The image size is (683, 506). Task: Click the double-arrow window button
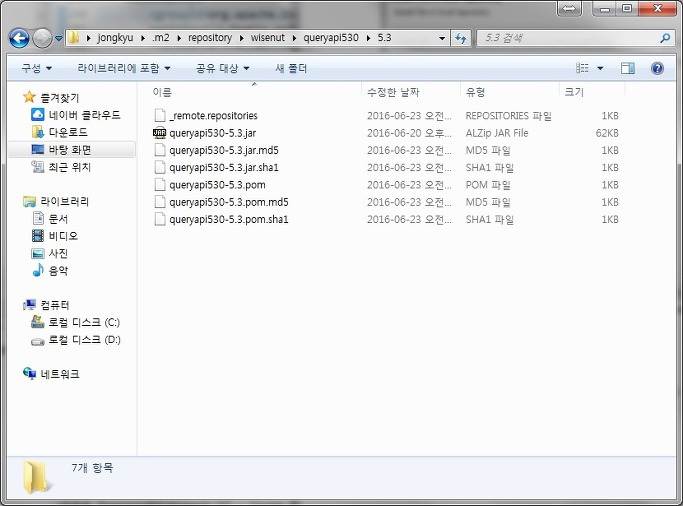[x=569, y=8]
